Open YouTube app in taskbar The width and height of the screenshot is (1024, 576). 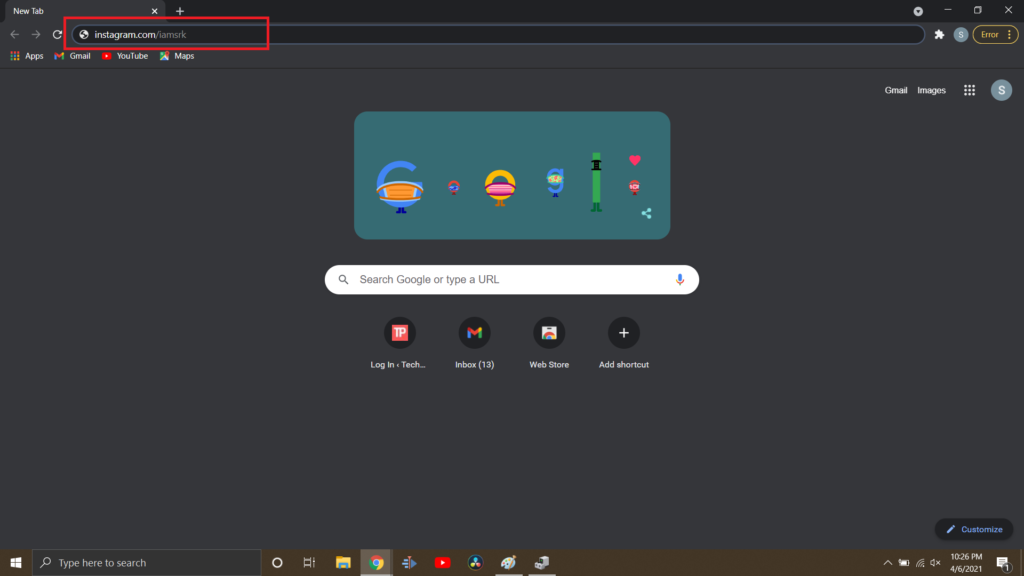pos(442,562)
